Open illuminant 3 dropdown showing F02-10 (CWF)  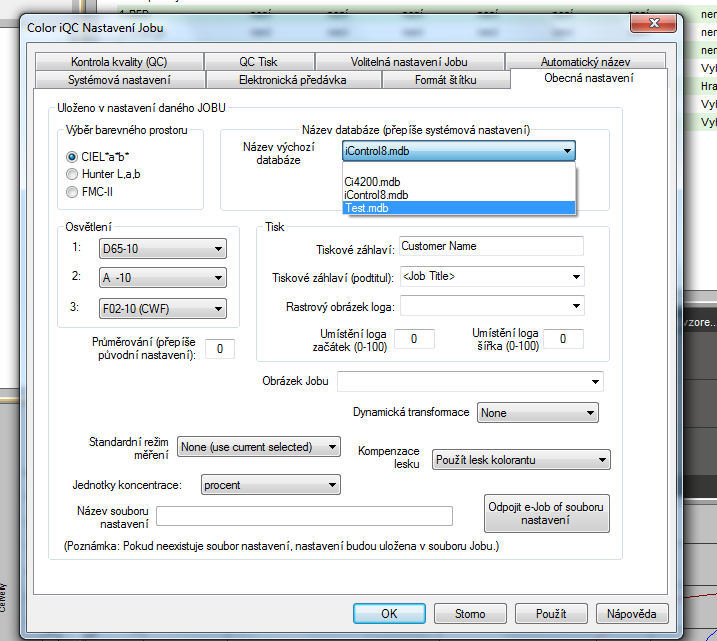(163, 309)
